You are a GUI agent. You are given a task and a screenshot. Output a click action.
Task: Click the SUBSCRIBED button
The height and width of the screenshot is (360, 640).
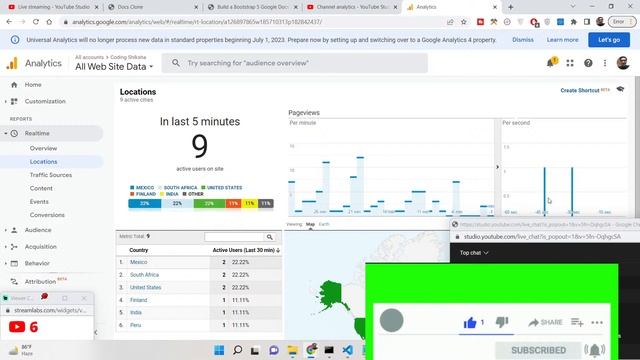click(538, 350)
